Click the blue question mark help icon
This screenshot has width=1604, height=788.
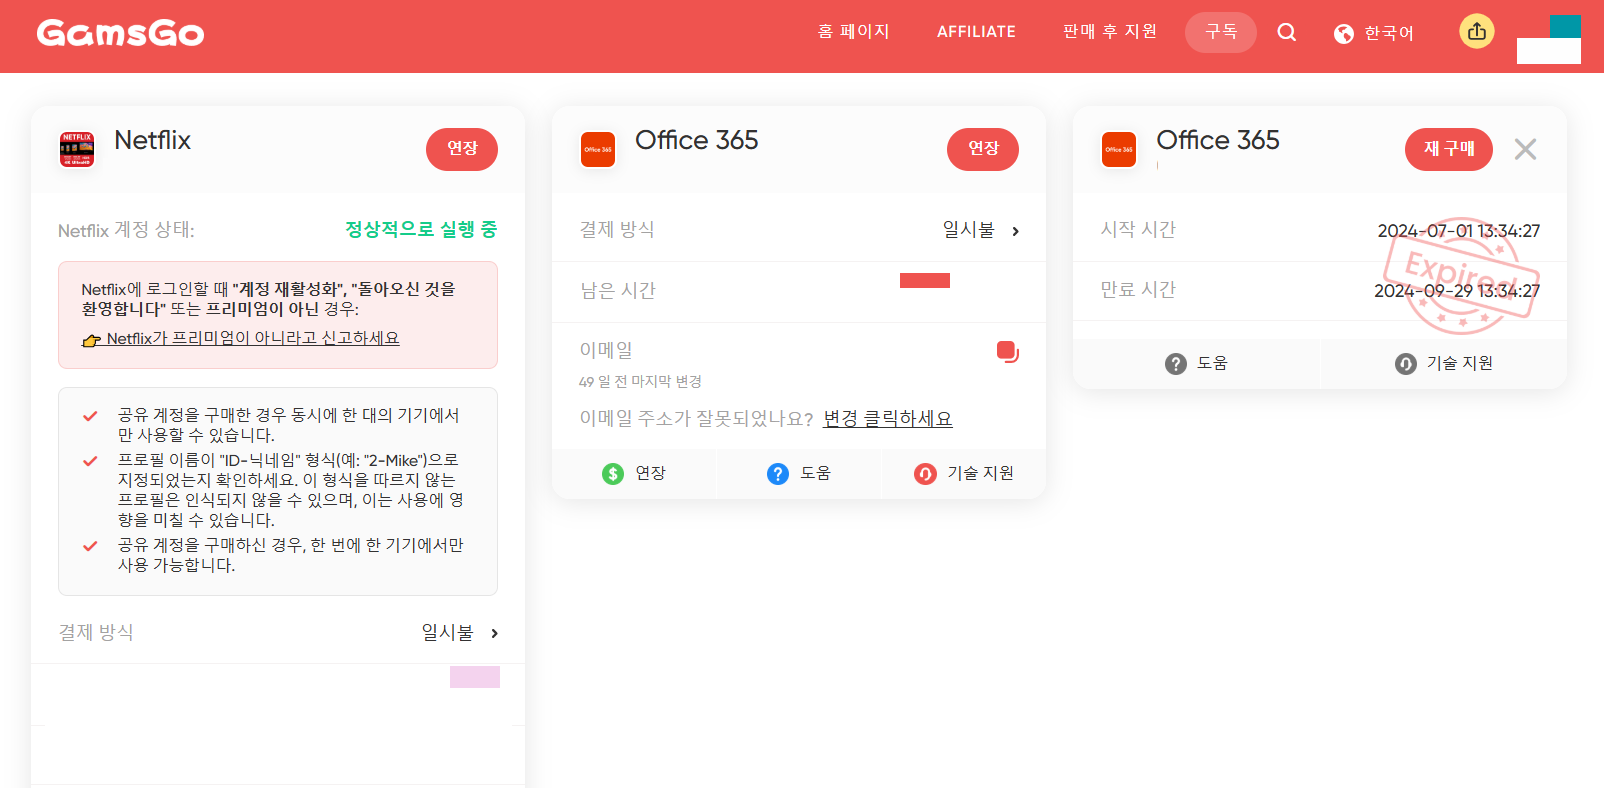(778, 473)
